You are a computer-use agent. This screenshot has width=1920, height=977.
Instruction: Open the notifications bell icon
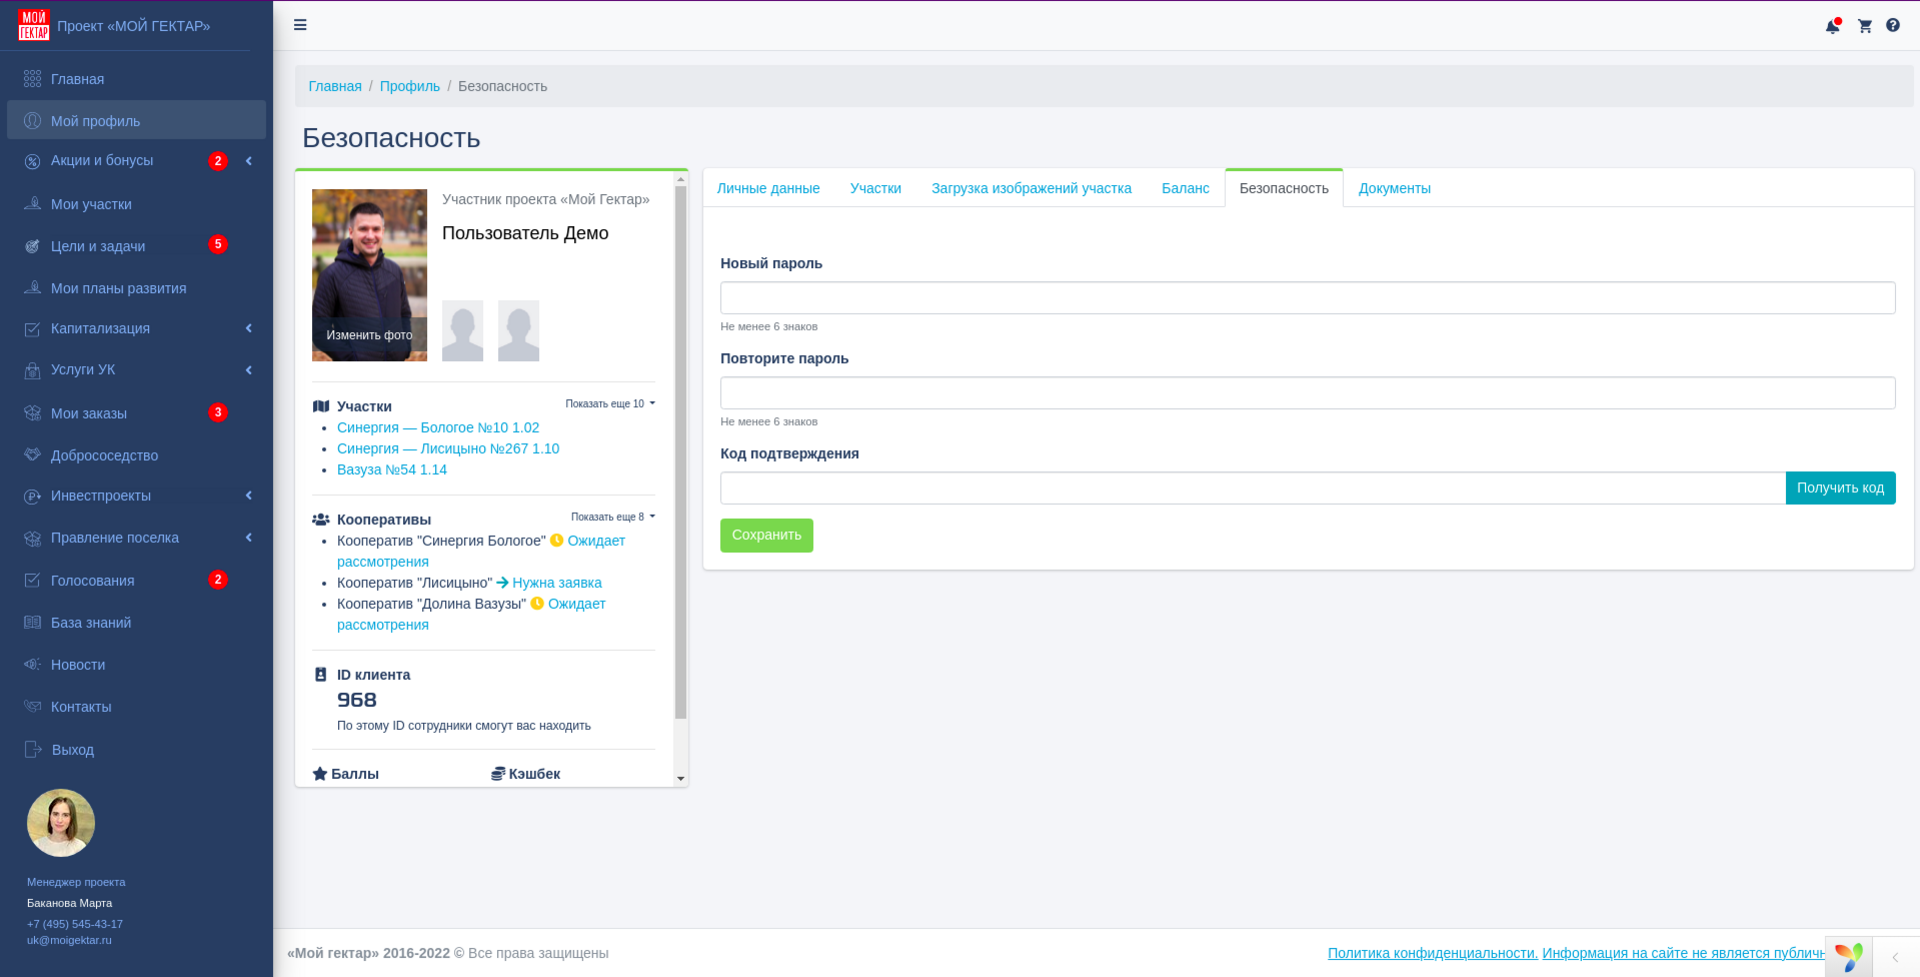(x=1833, y=26)
